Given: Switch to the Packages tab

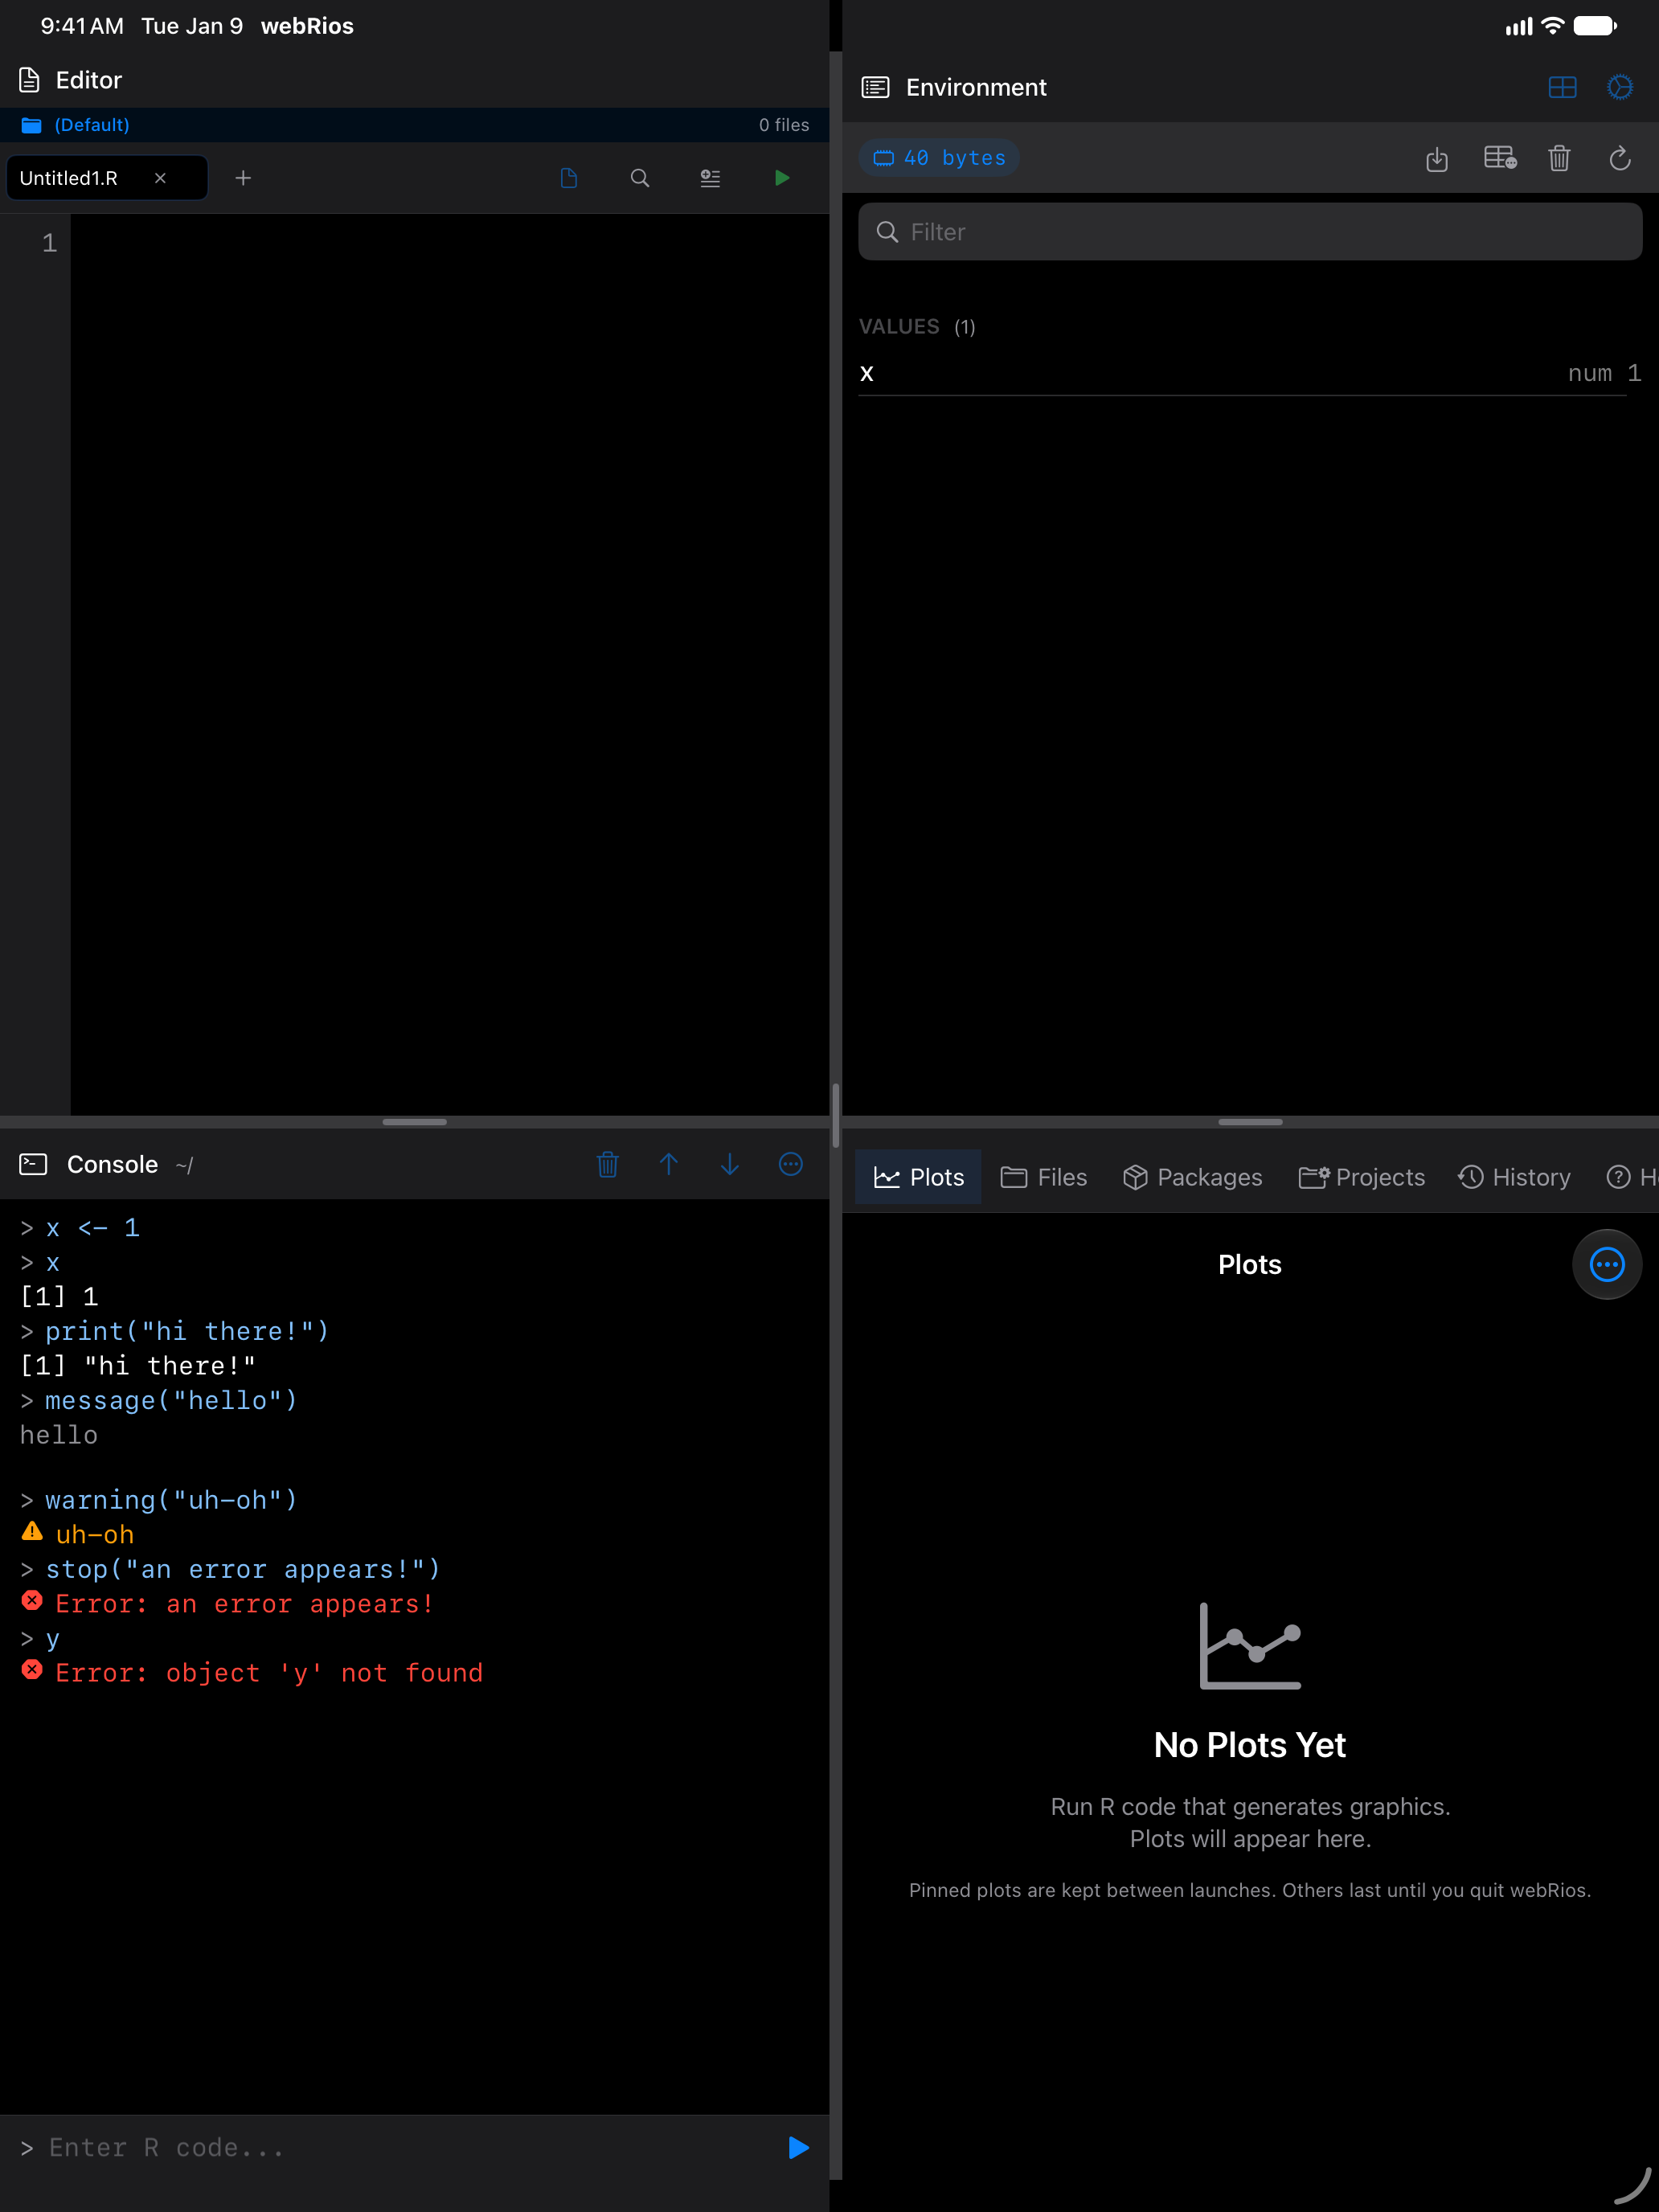Looking at the screenshot, I should [1192, 1177].
